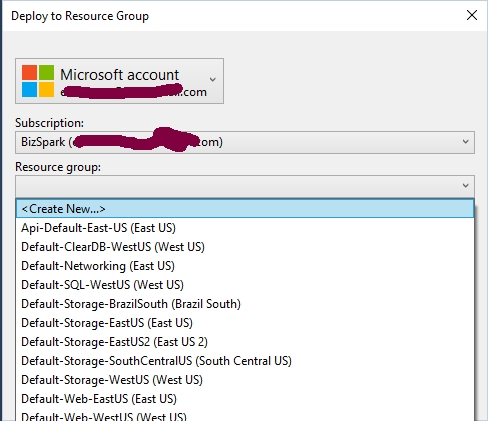Viewport: 488px width, 421px height.
Task: Click the Microsoft account button text
Action: (120, 75)
